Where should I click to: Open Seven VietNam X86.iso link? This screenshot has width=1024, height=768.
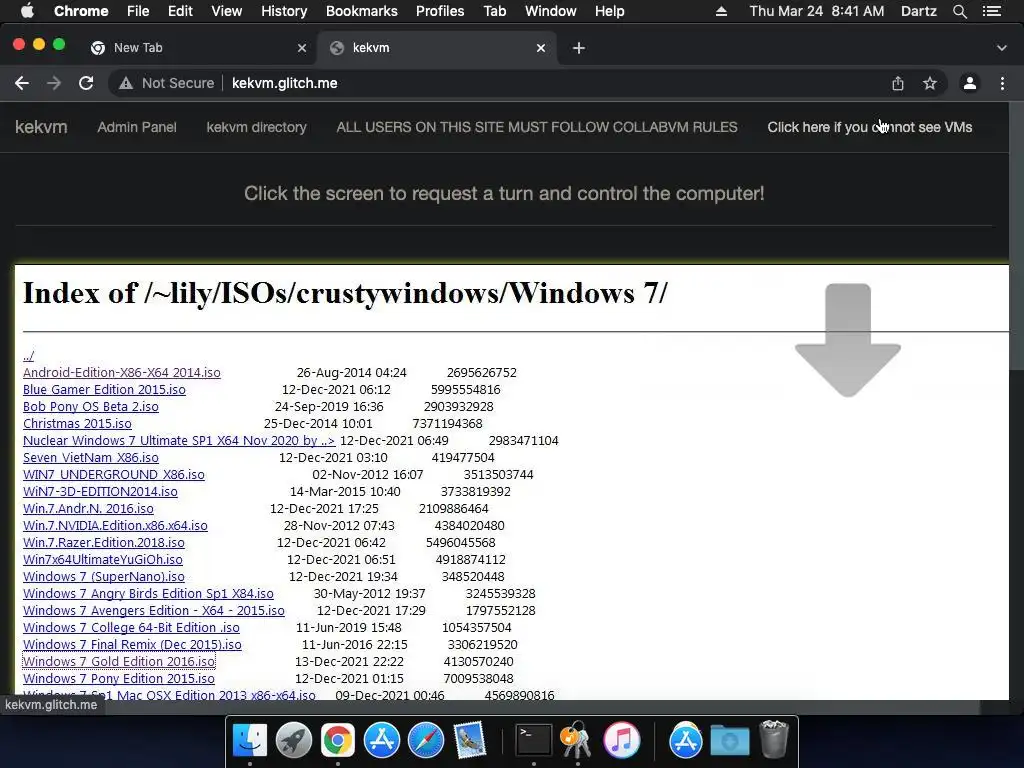click(x=91, y=457)
